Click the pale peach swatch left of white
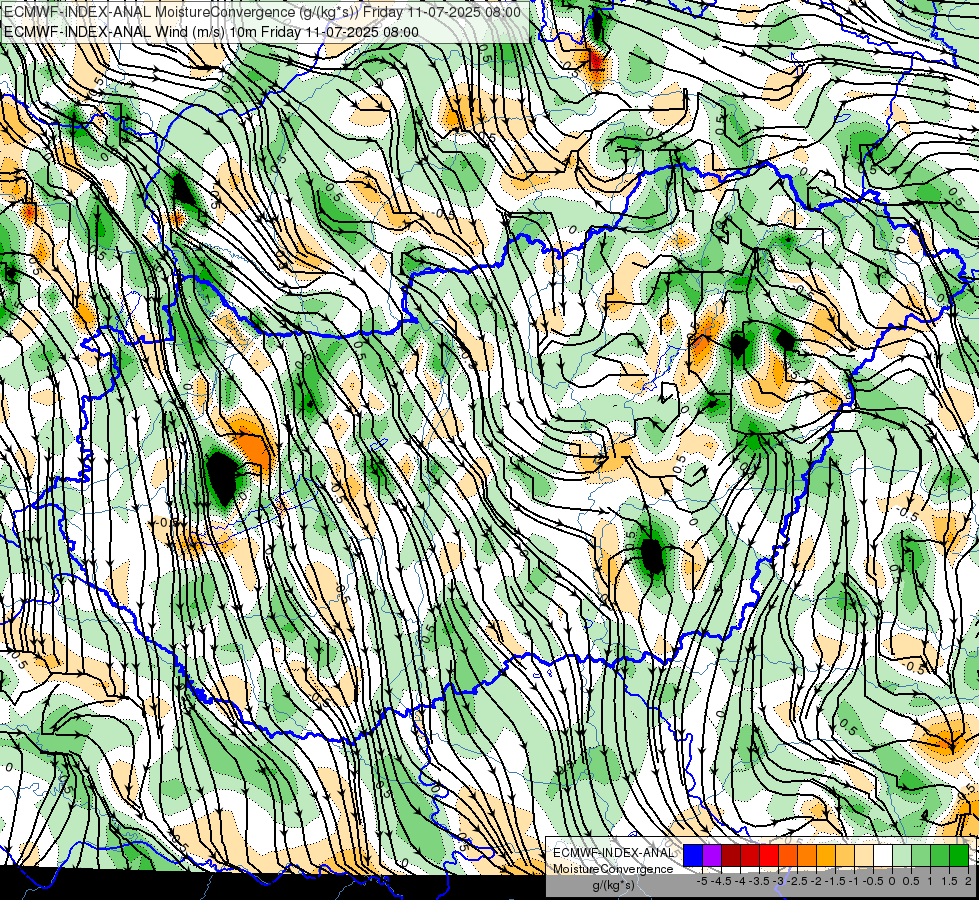 (864, 855)
